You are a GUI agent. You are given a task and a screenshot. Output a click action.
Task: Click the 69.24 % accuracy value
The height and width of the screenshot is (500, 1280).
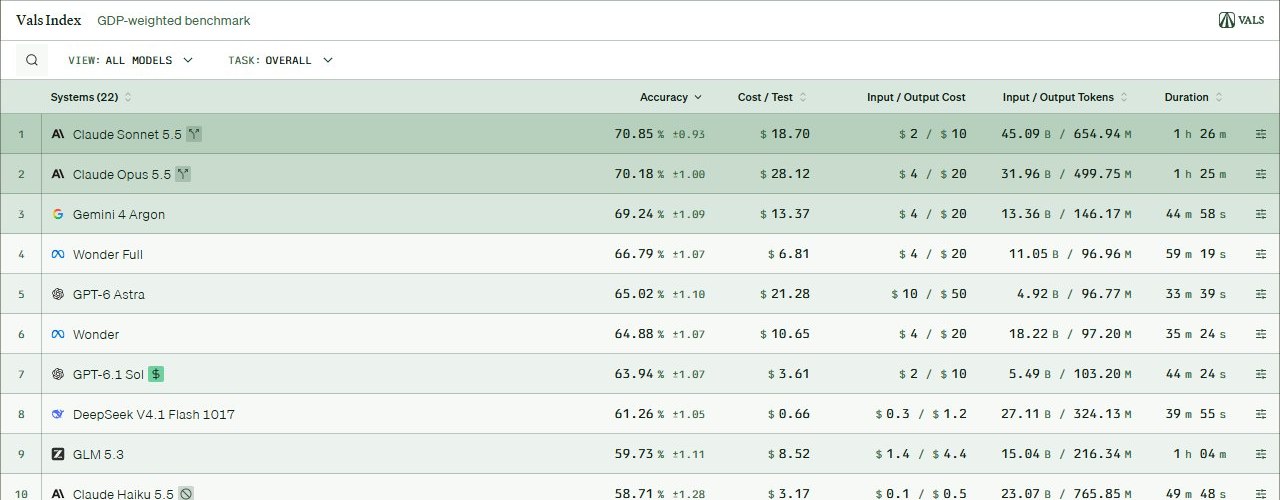click(x=640, y=214)
